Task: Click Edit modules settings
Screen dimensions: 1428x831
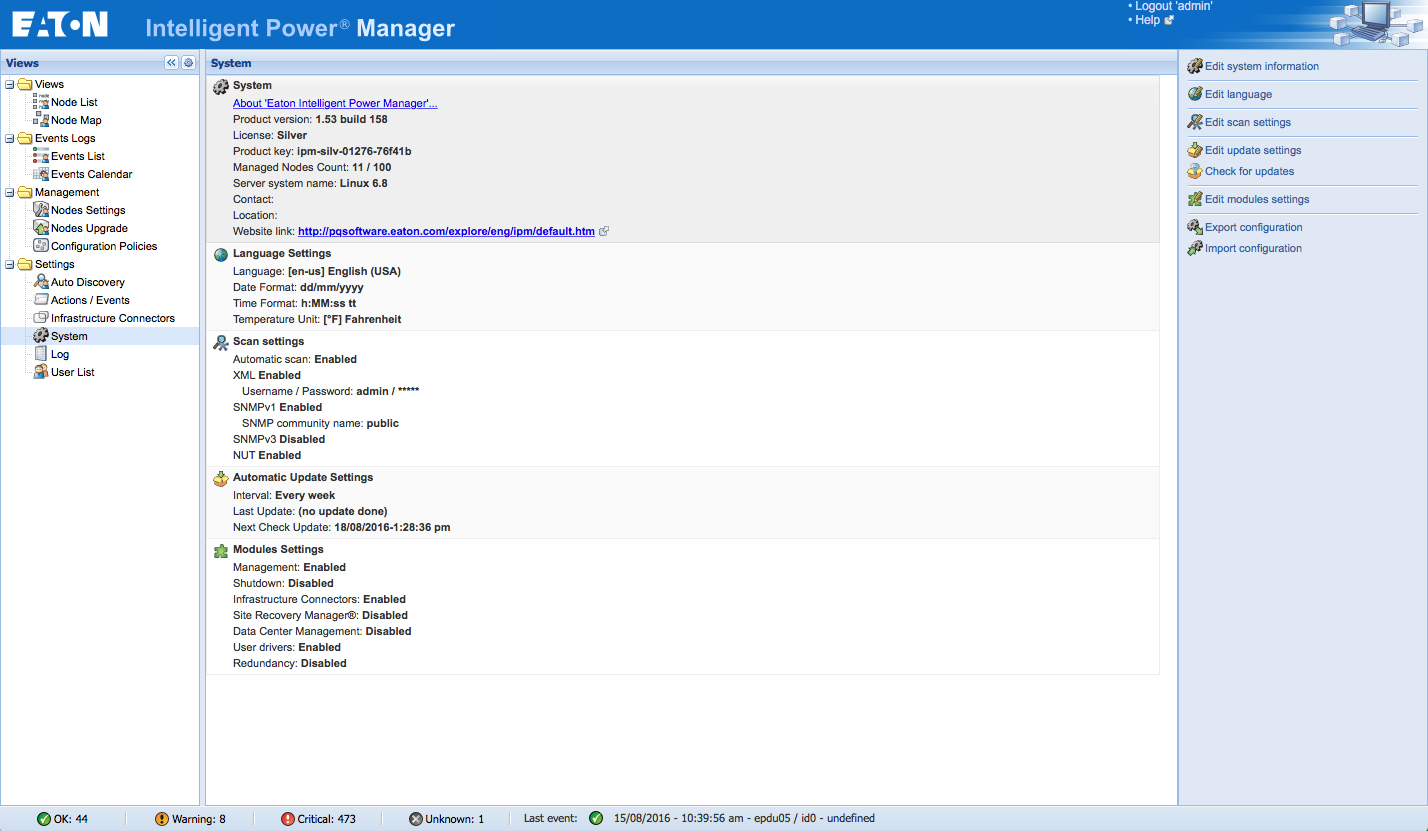Action: point(1257,199)
